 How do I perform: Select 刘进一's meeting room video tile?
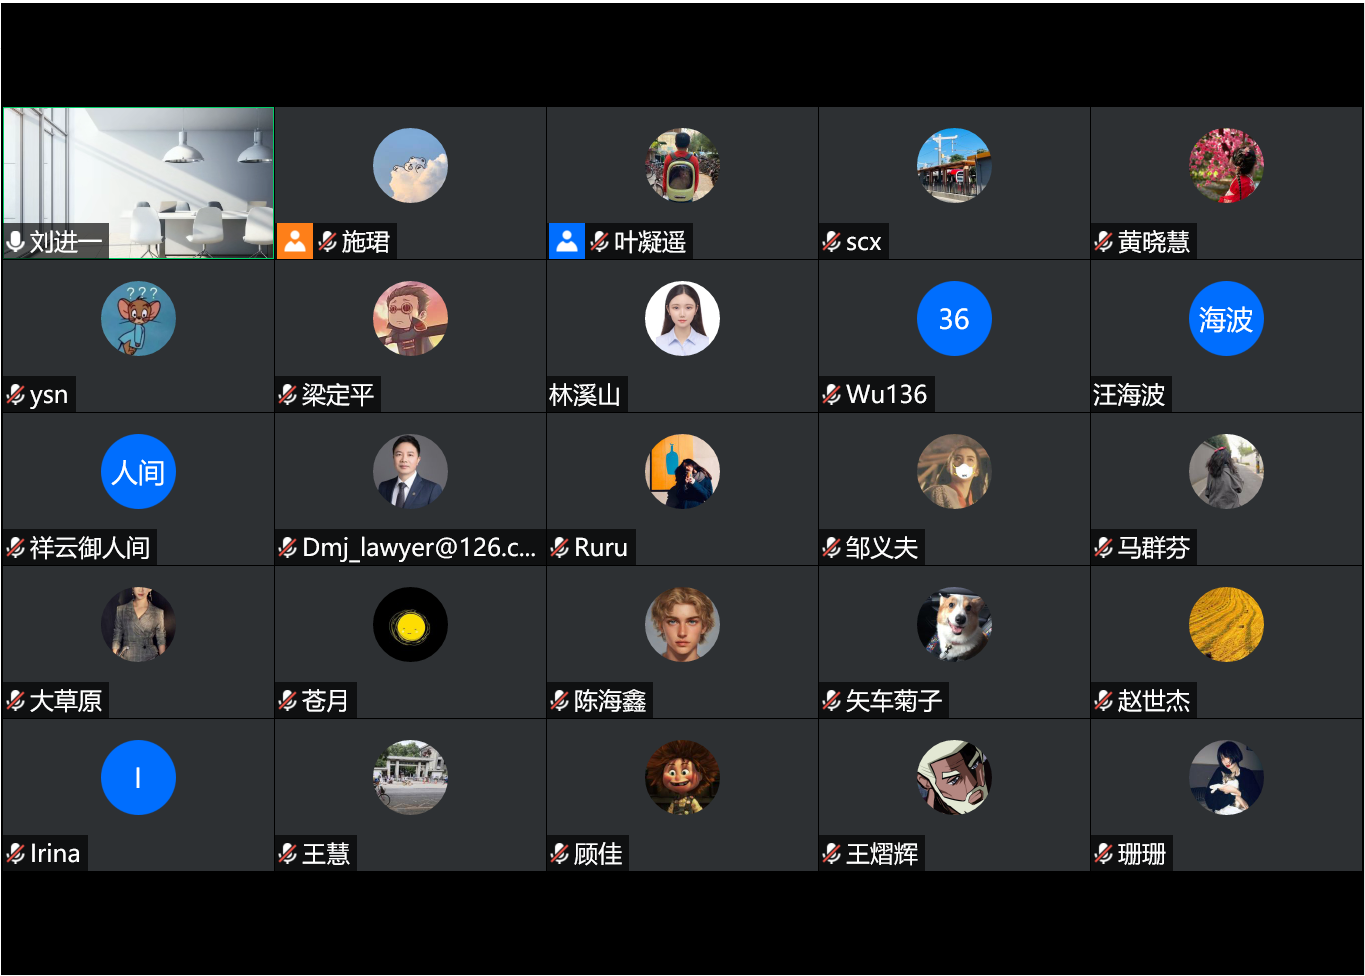click(138, 183)
